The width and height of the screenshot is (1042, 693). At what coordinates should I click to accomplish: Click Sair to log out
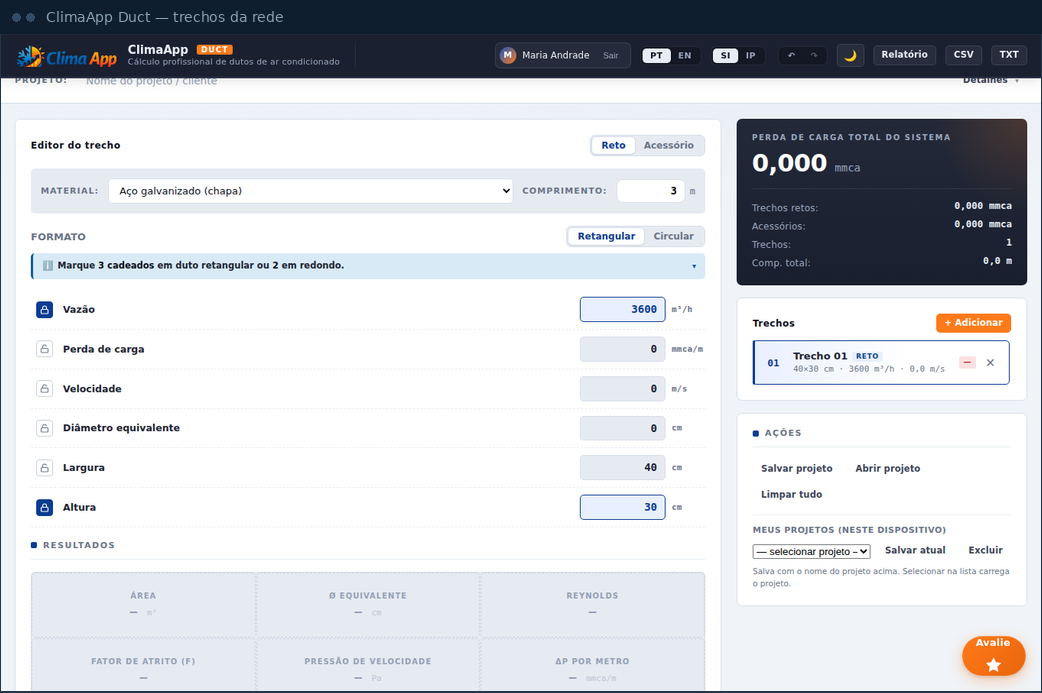point(611,56)
